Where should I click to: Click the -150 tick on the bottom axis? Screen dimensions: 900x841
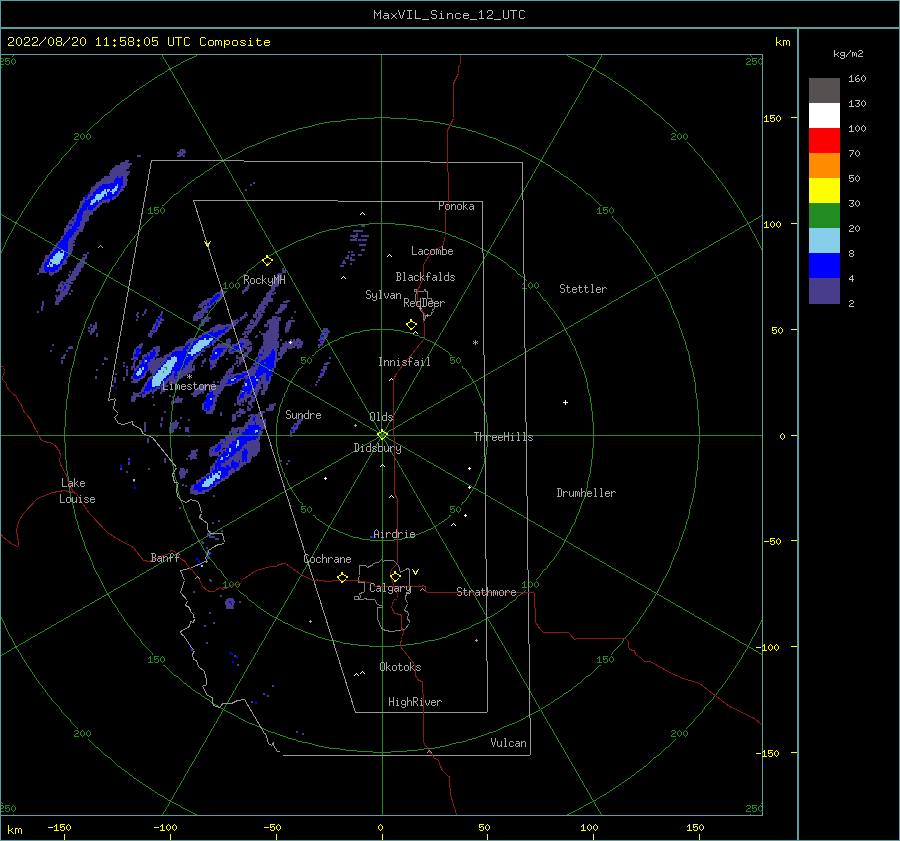59,827
